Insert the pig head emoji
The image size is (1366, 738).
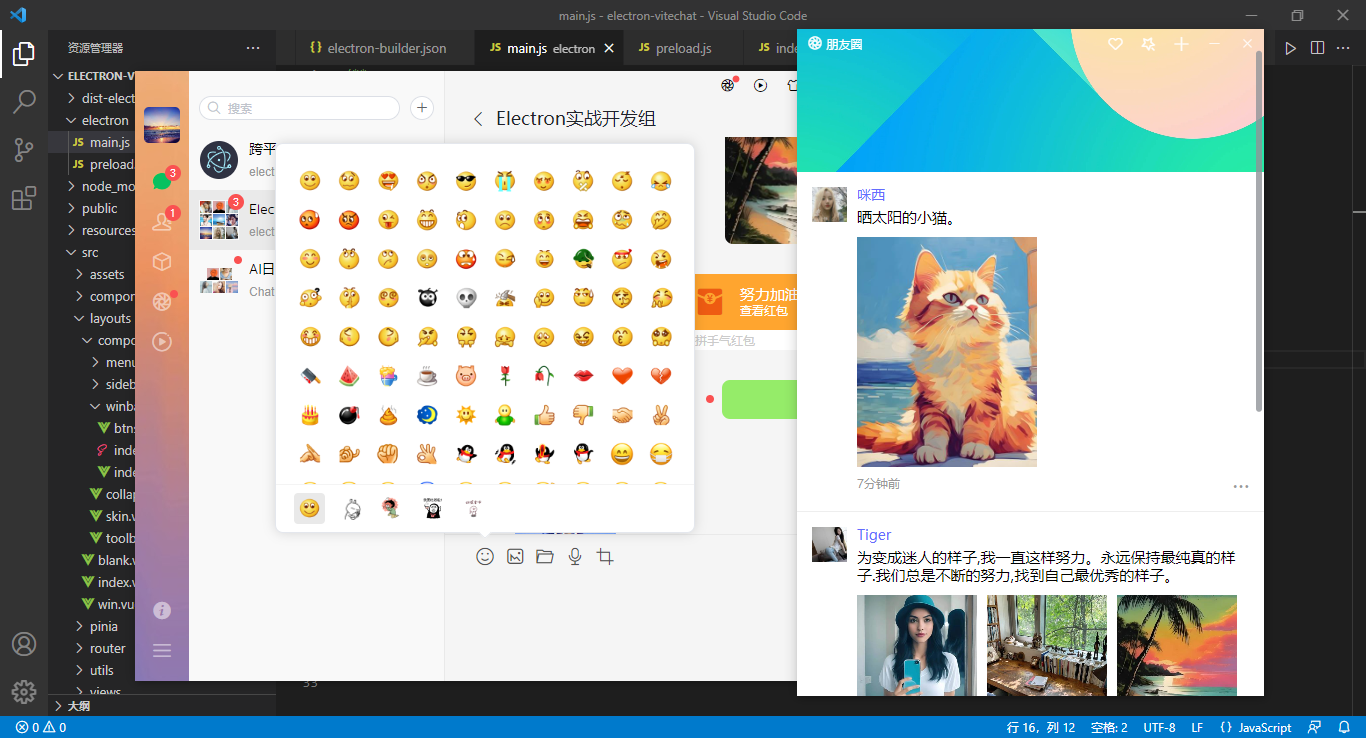pyautogui.click(x=466, y=376)
